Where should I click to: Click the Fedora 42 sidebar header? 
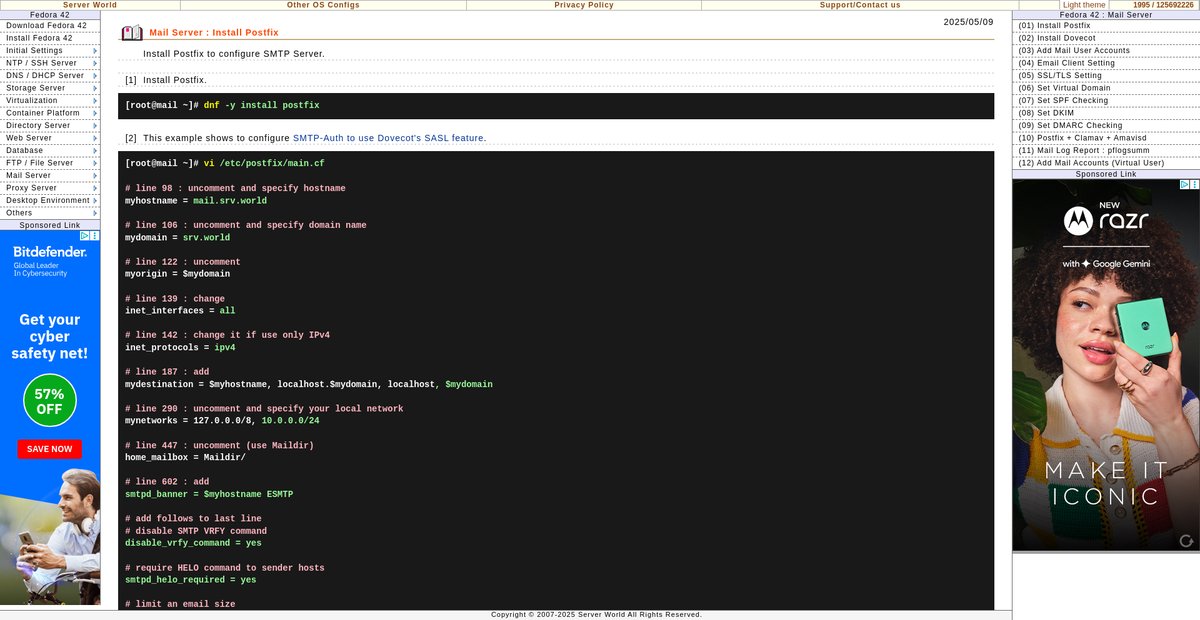(x=50, y=15)
